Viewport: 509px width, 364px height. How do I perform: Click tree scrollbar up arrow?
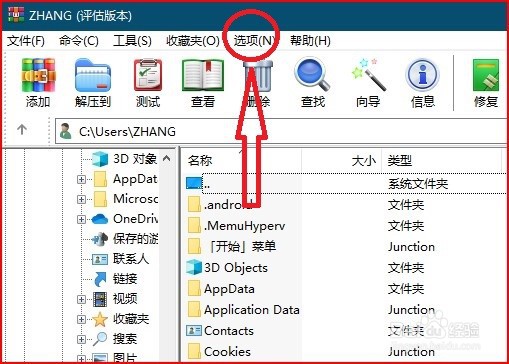167,159
